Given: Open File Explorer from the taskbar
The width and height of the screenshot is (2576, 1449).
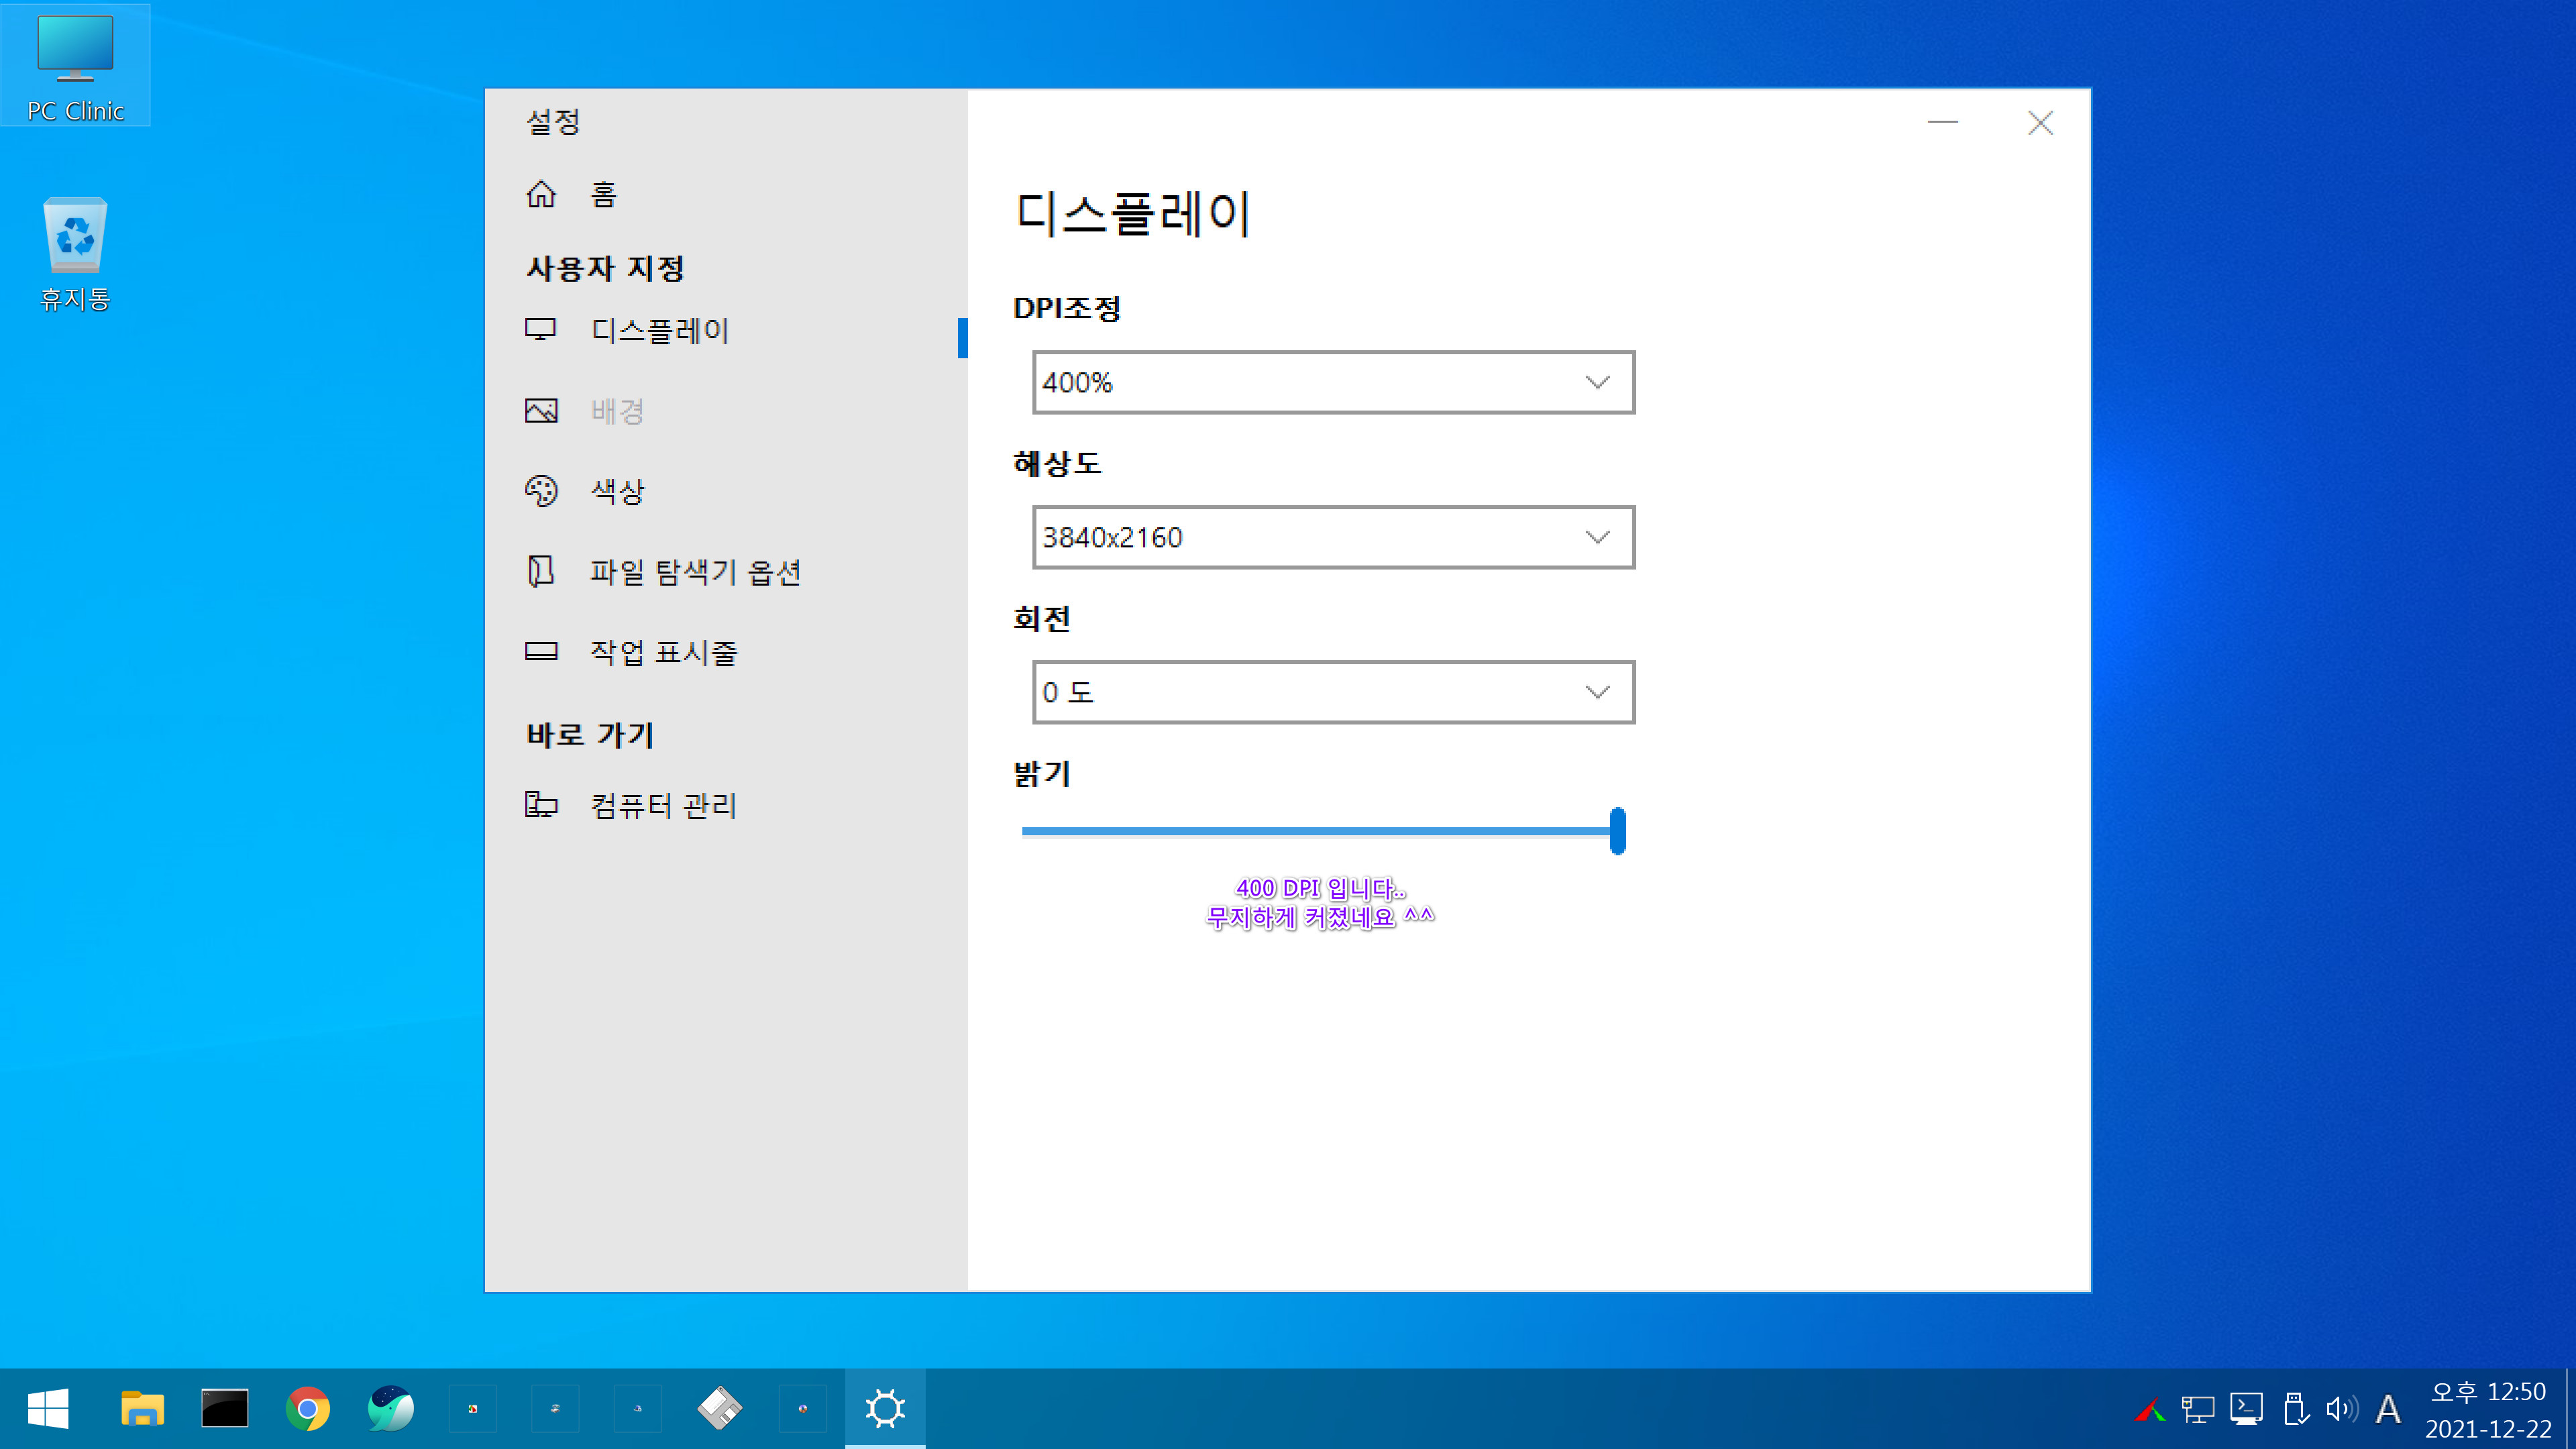Looking at the screenshot, I should [142, 1408].
